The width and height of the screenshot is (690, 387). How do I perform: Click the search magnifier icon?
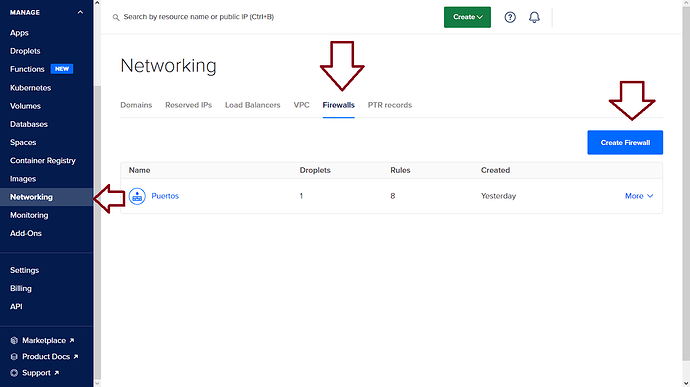(116, 18)
